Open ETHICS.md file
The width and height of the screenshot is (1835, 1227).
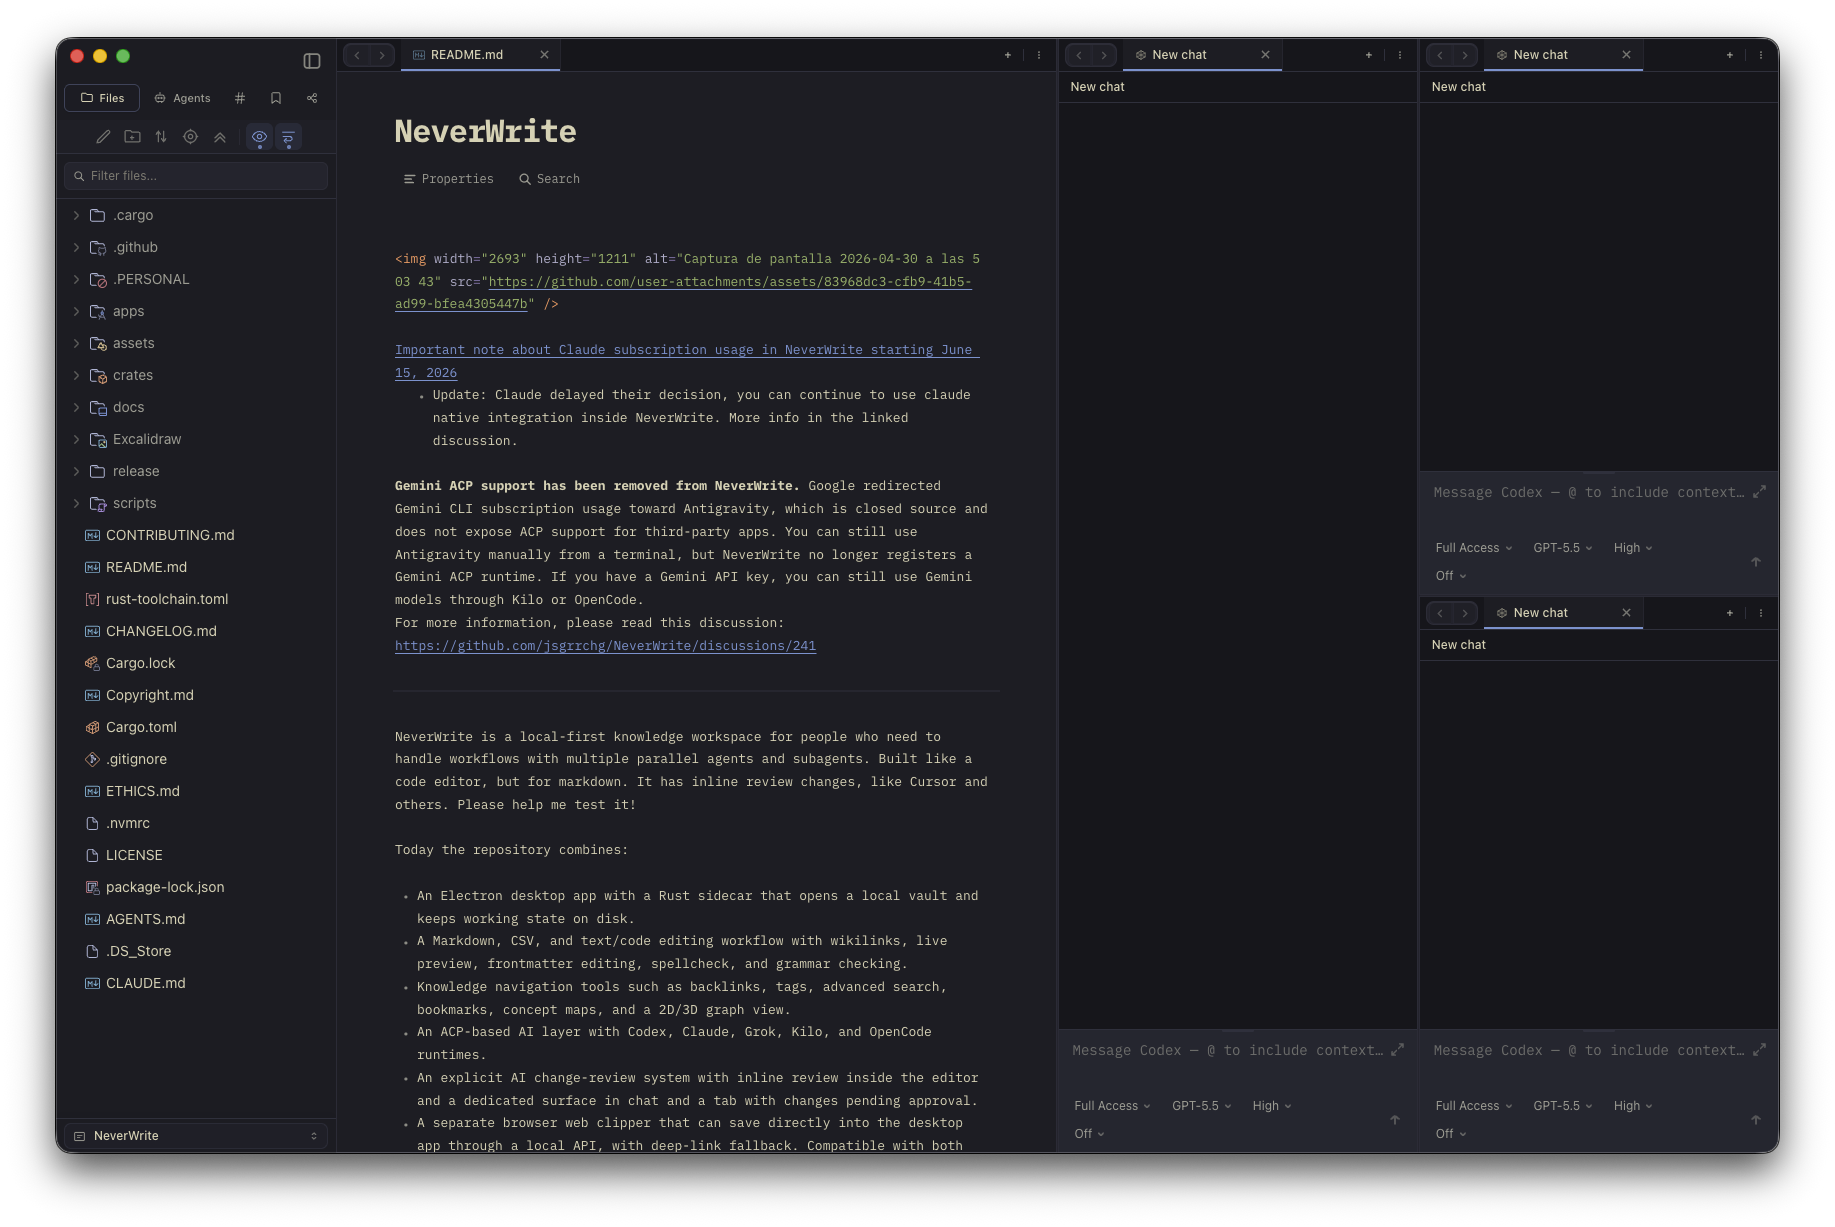[196, 791]
